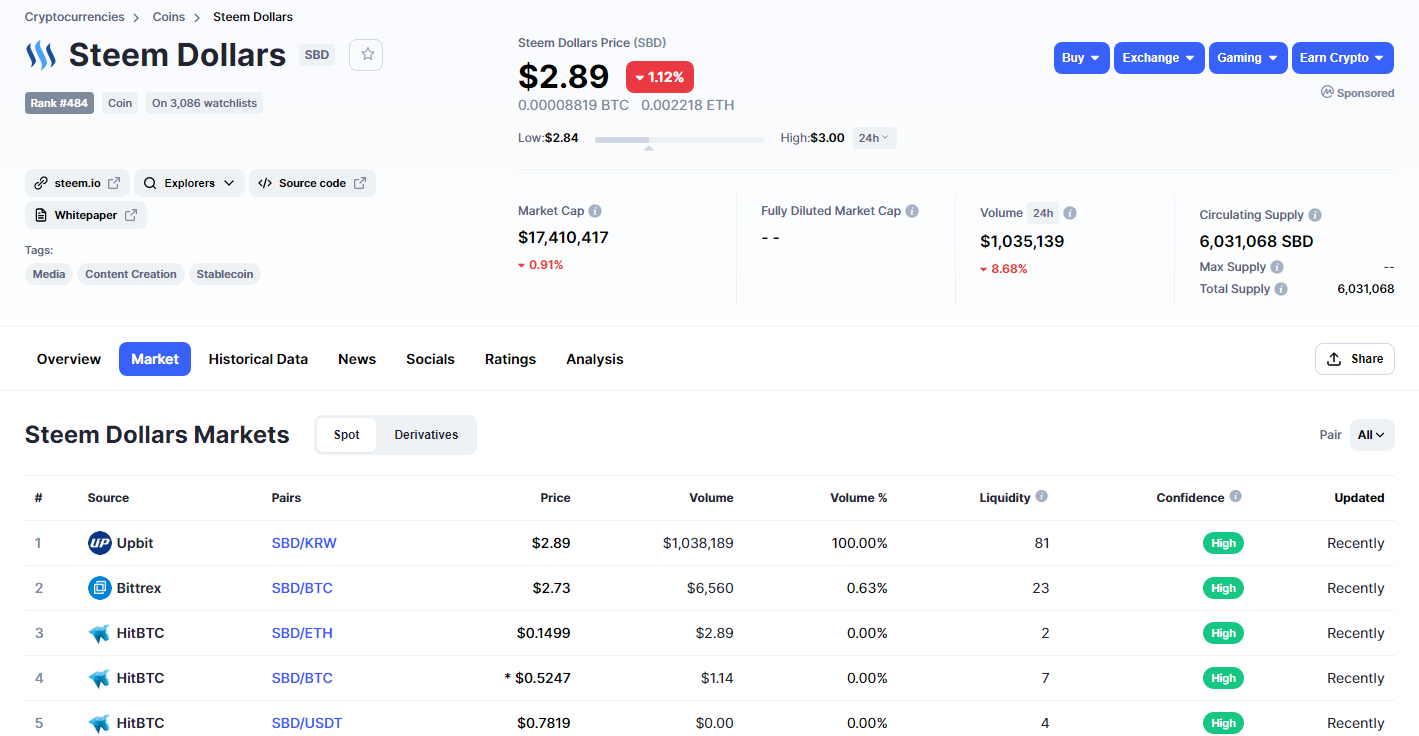
Task: Switch markets to Spot
Action: tap(347, 435)
